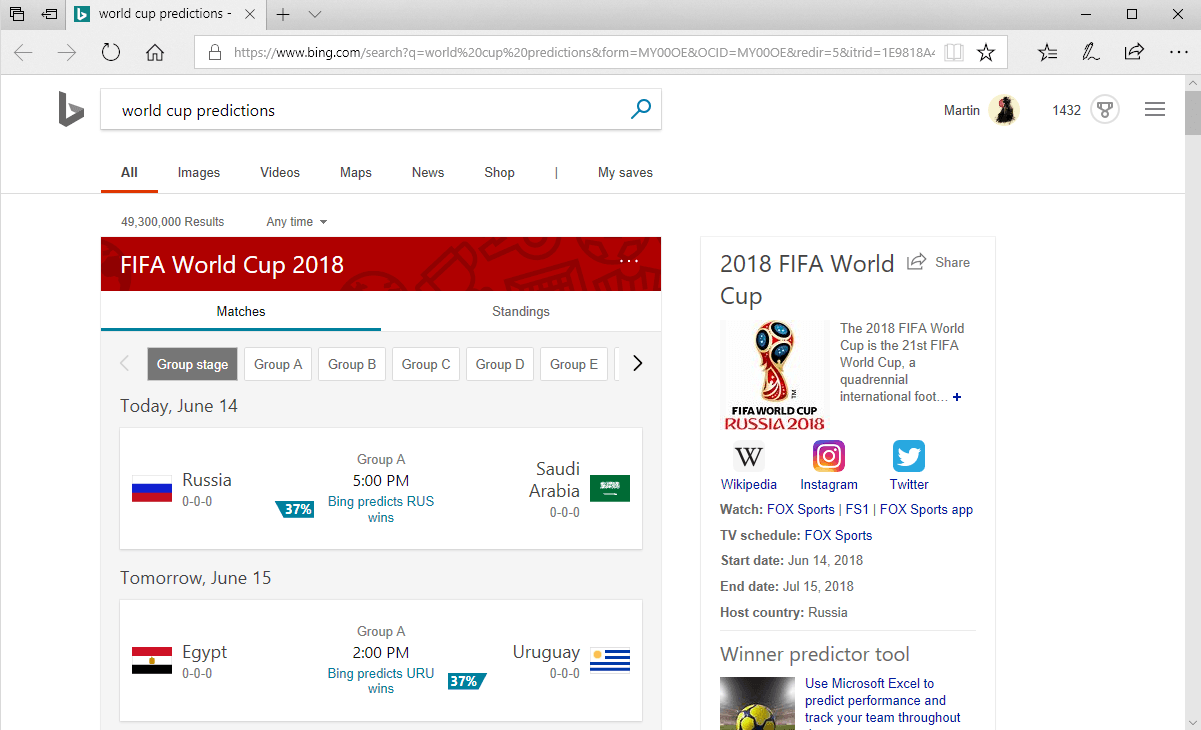Click the browser address bar URL
Image resolution: width=1201 pixels, height=730 pixels.
pos(584,53)
